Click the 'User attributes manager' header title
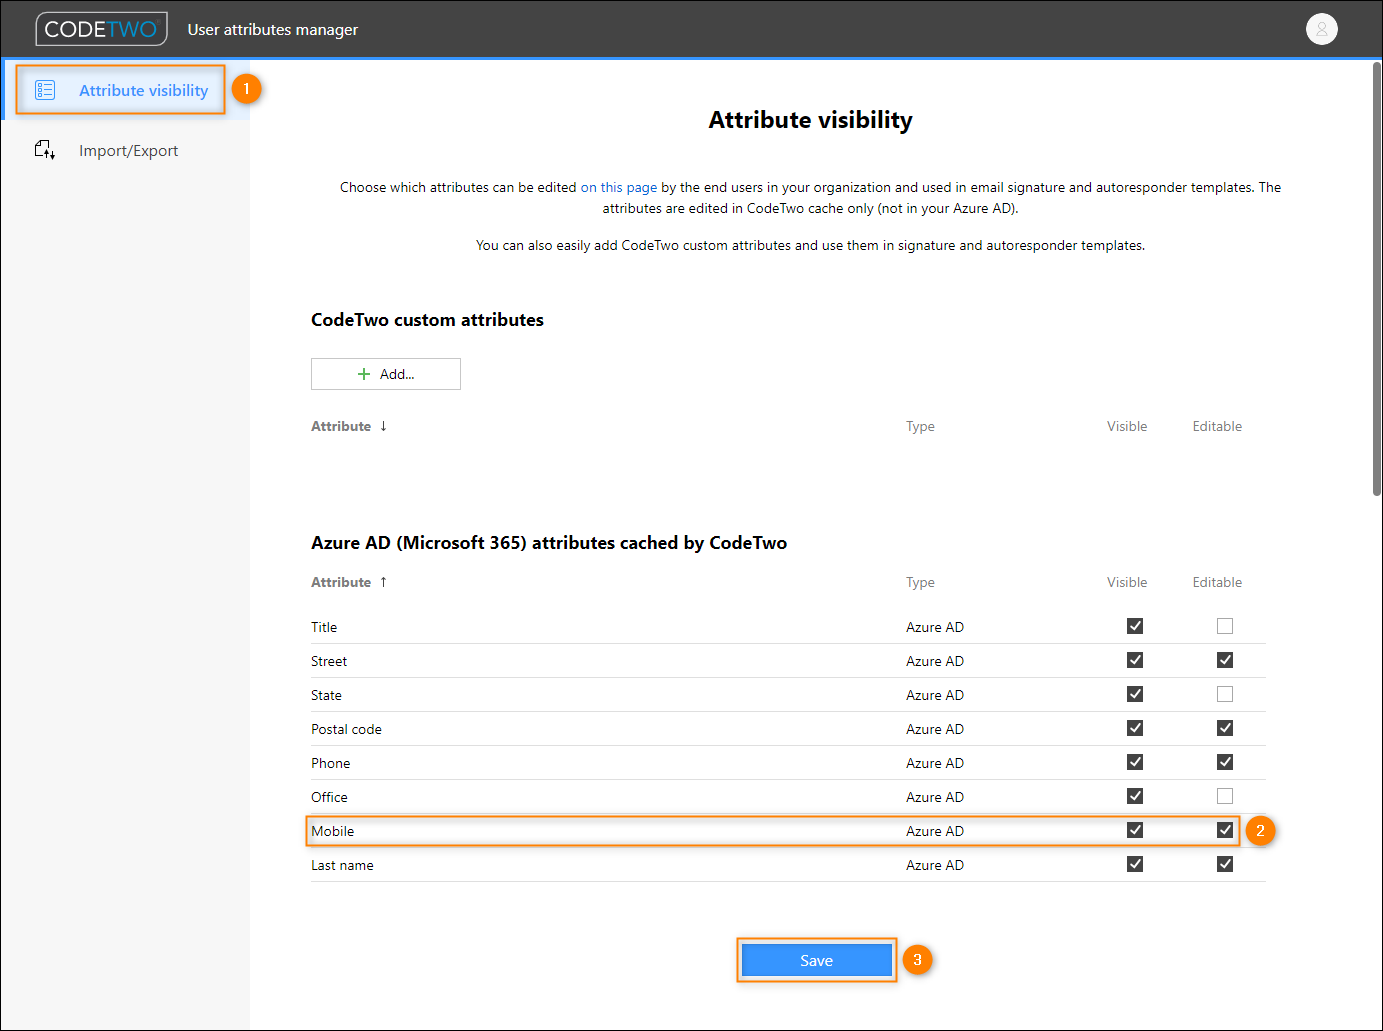This screenshot has width=1383, height=1031. [x=273, y=29]
